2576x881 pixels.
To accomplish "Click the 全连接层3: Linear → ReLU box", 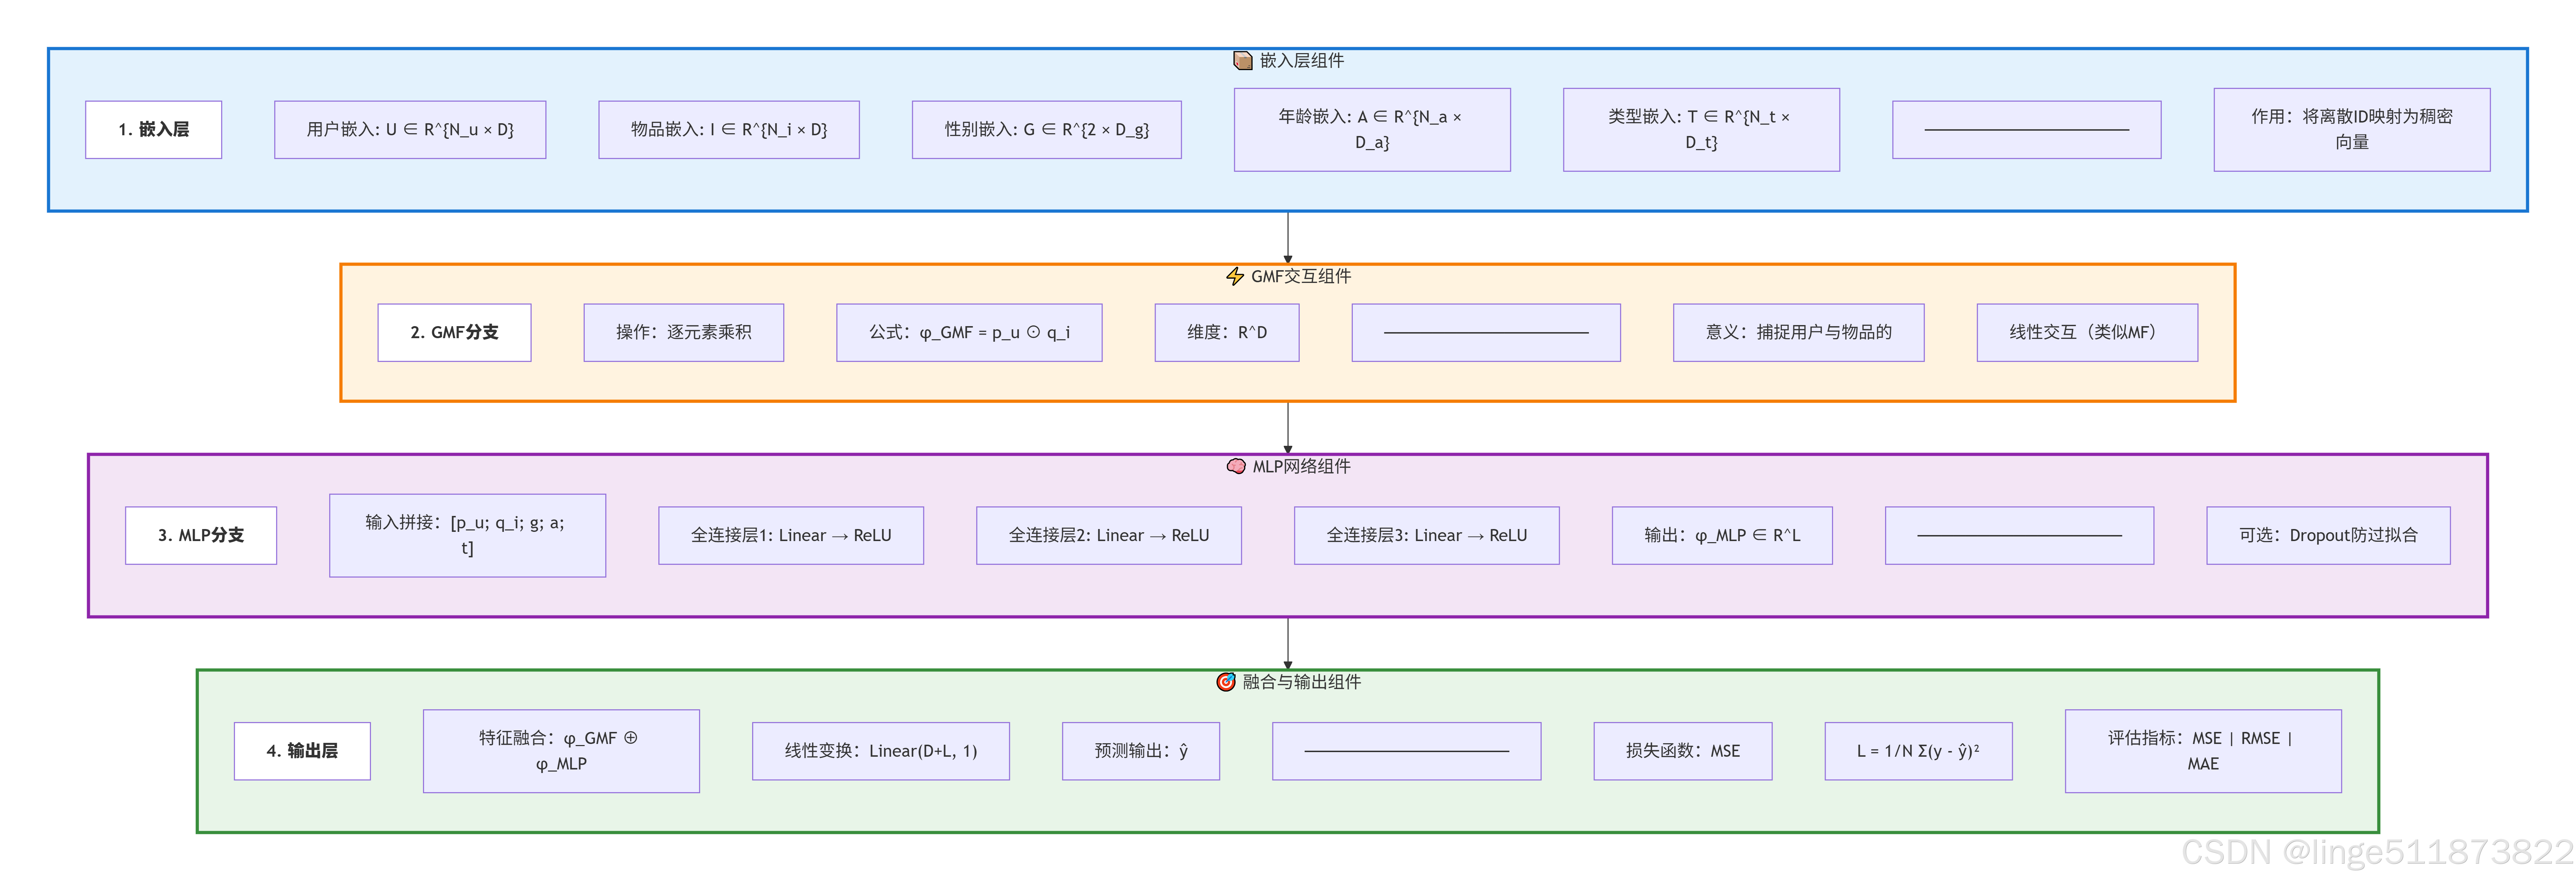I will tap(1427, 536).
